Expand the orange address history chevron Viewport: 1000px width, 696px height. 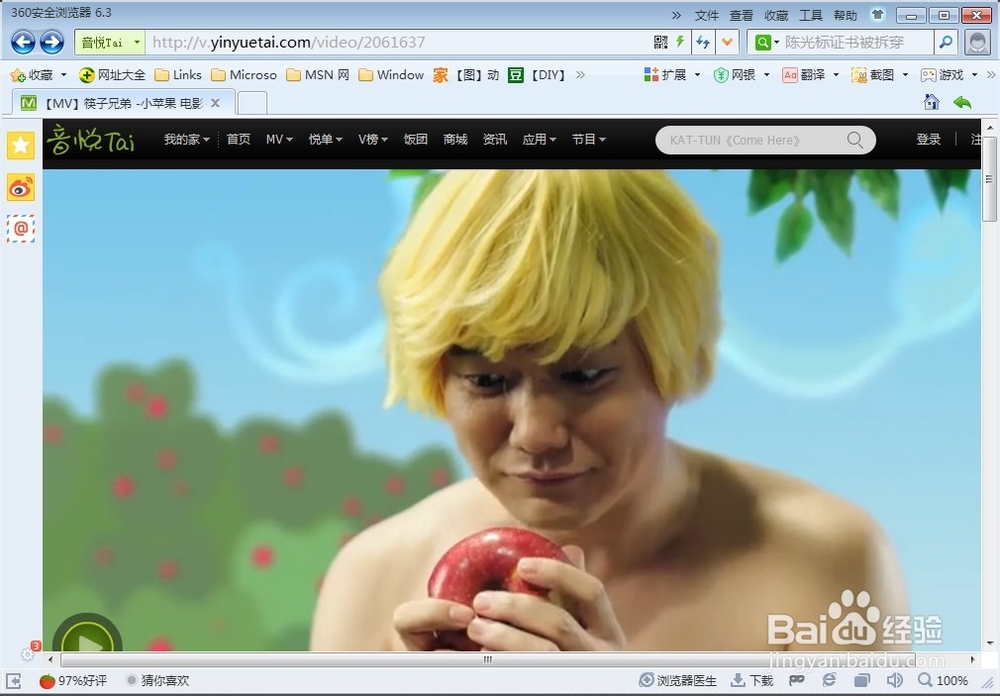point(727,42)
